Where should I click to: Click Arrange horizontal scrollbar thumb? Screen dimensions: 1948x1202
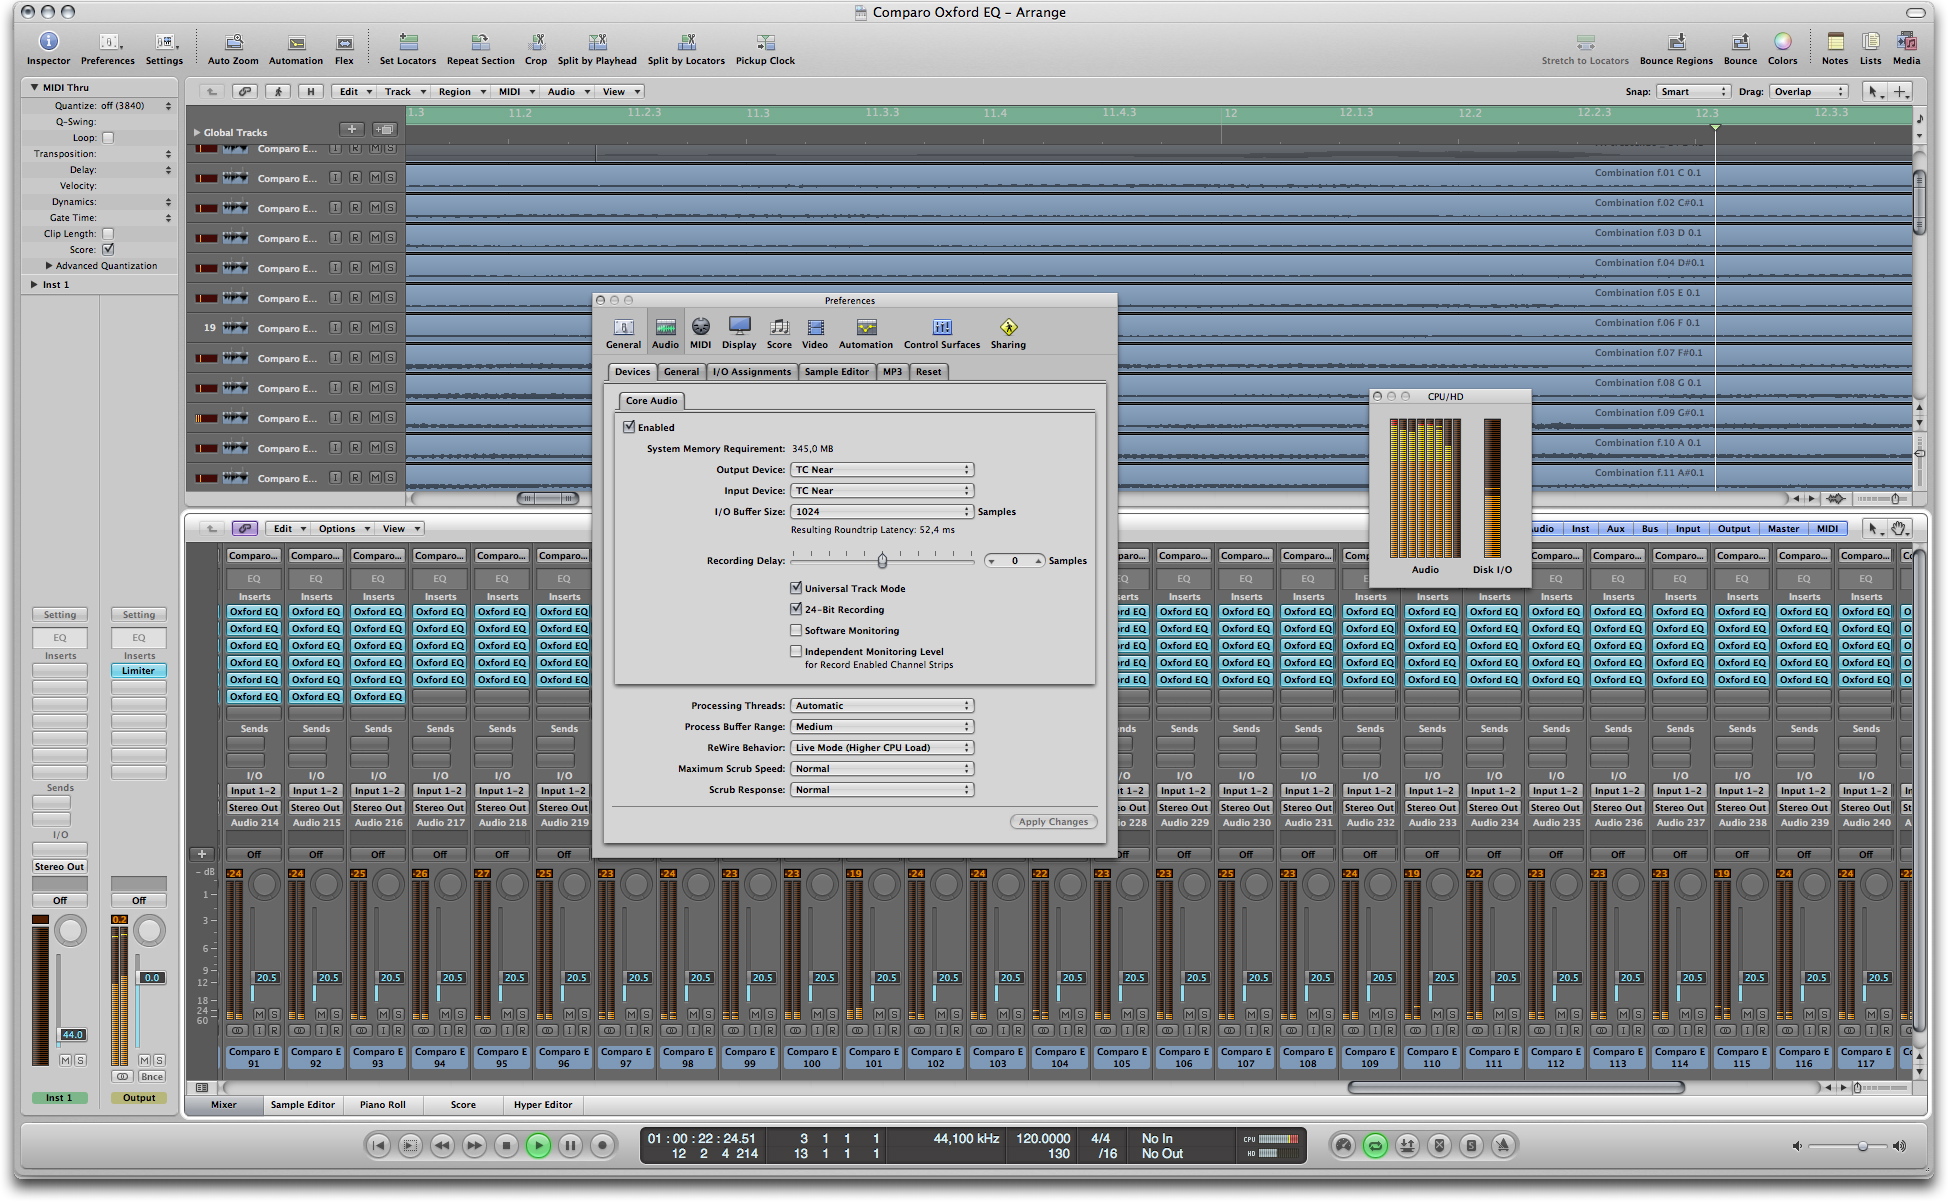547,498
